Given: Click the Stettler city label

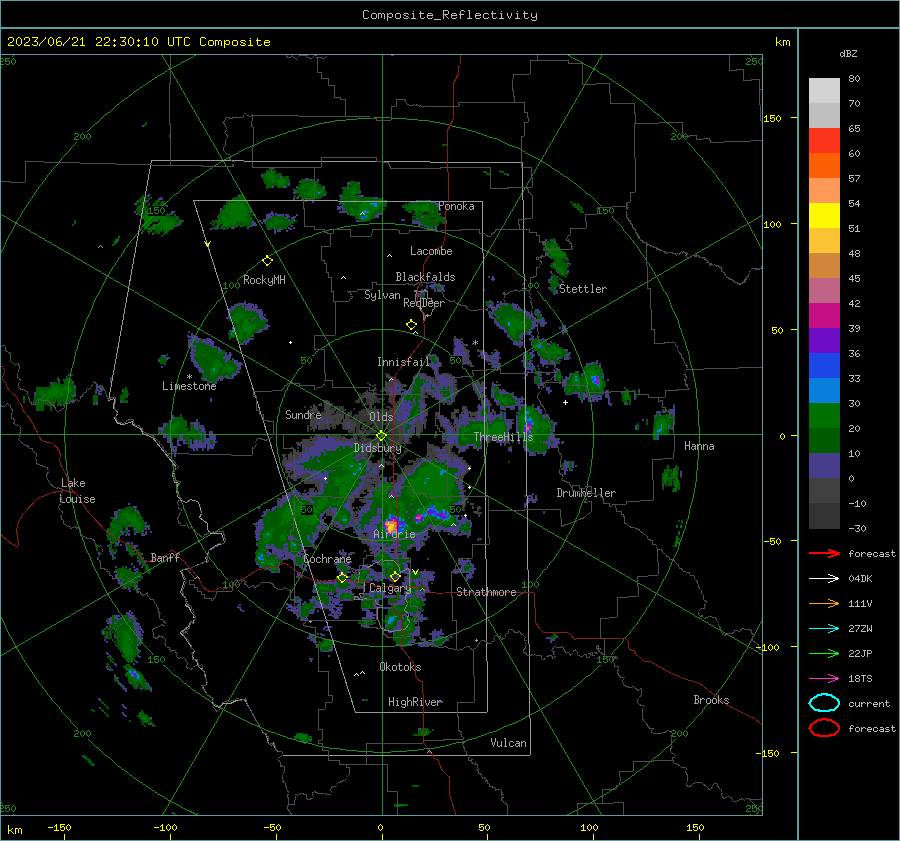Looking at the screenshot, I should tap(583, 289).
